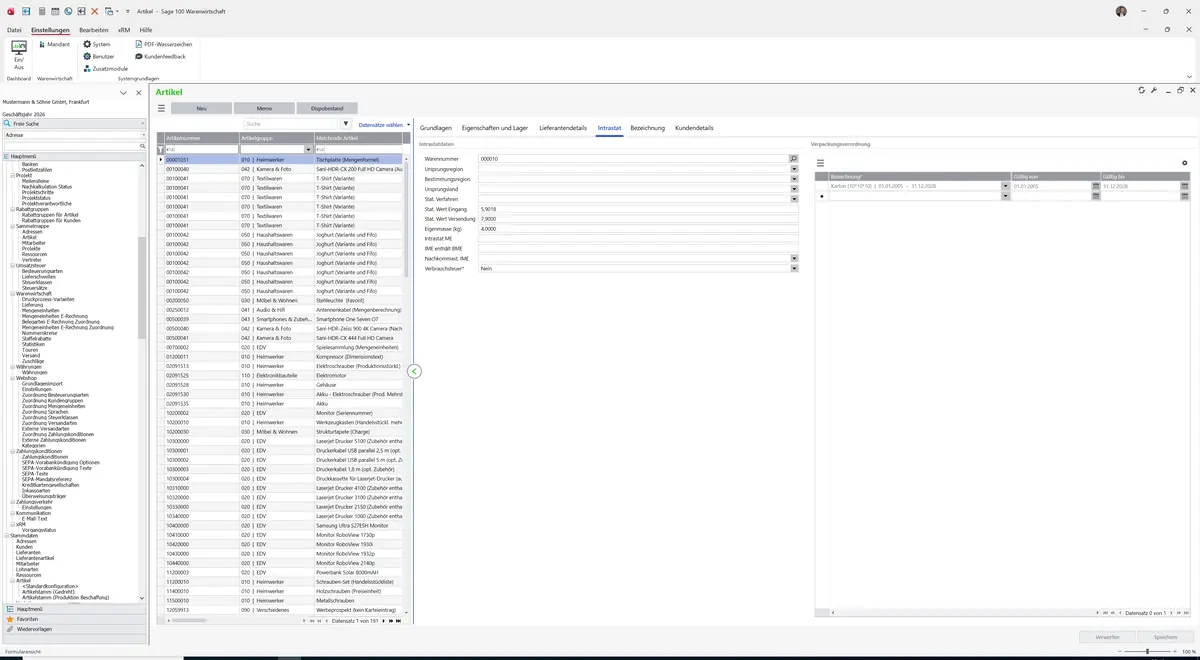The image size is (1200, 660).
Task: Collapse the navigation pane chevron
Action: 123,93
